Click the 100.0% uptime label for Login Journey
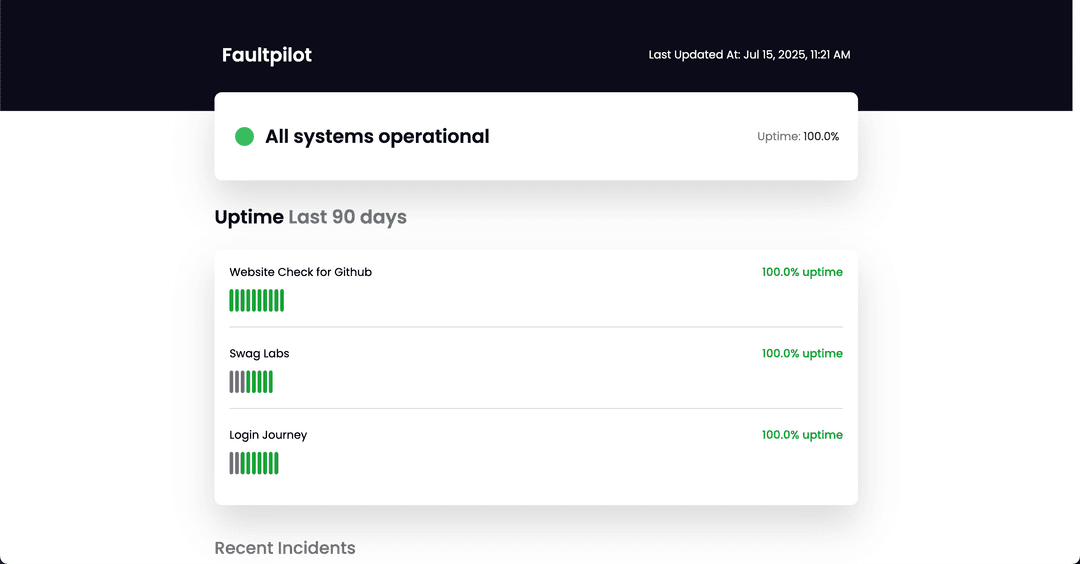1080x564 pixels. pos(802,435)
